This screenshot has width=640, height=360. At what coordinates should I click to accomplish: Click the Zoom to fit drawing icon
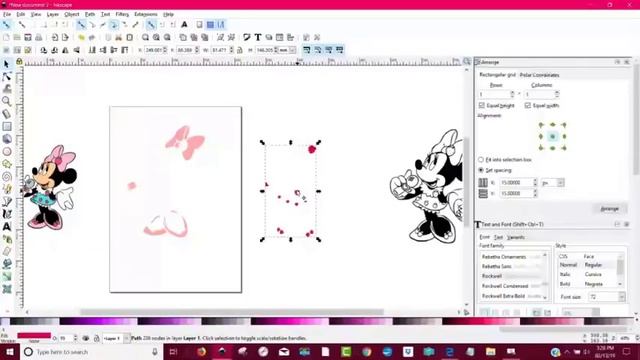[156, 38]
